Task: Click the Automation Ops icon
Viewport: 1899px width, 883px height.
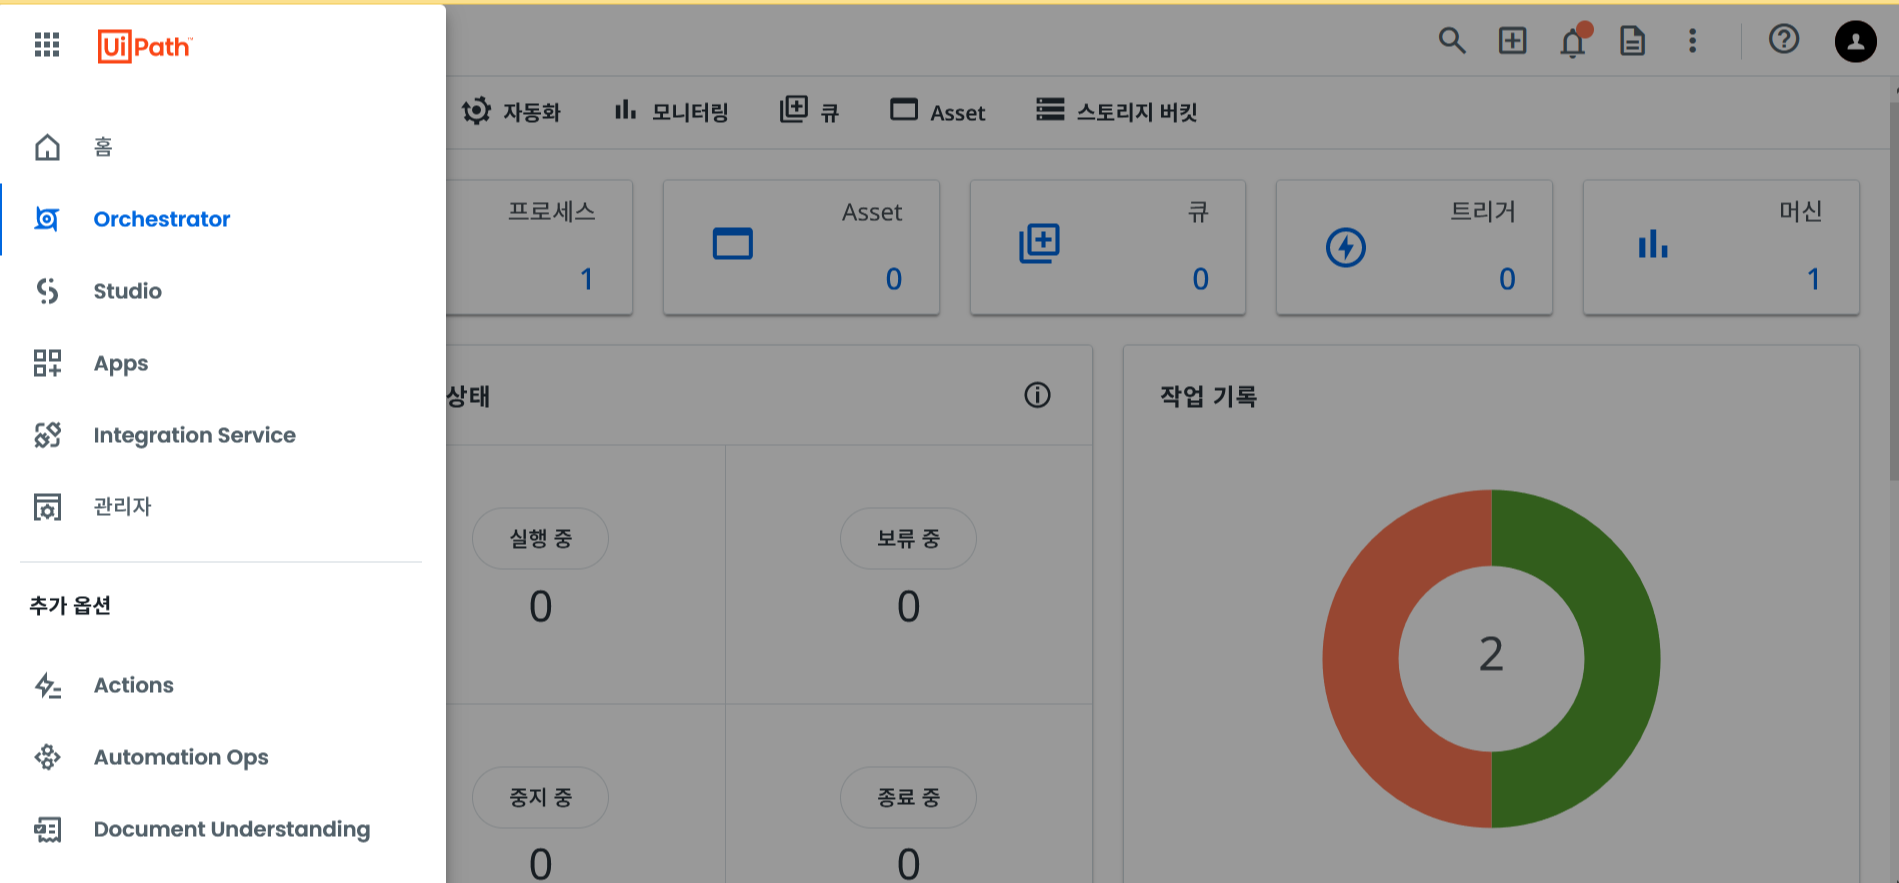Action: point(47,757)
